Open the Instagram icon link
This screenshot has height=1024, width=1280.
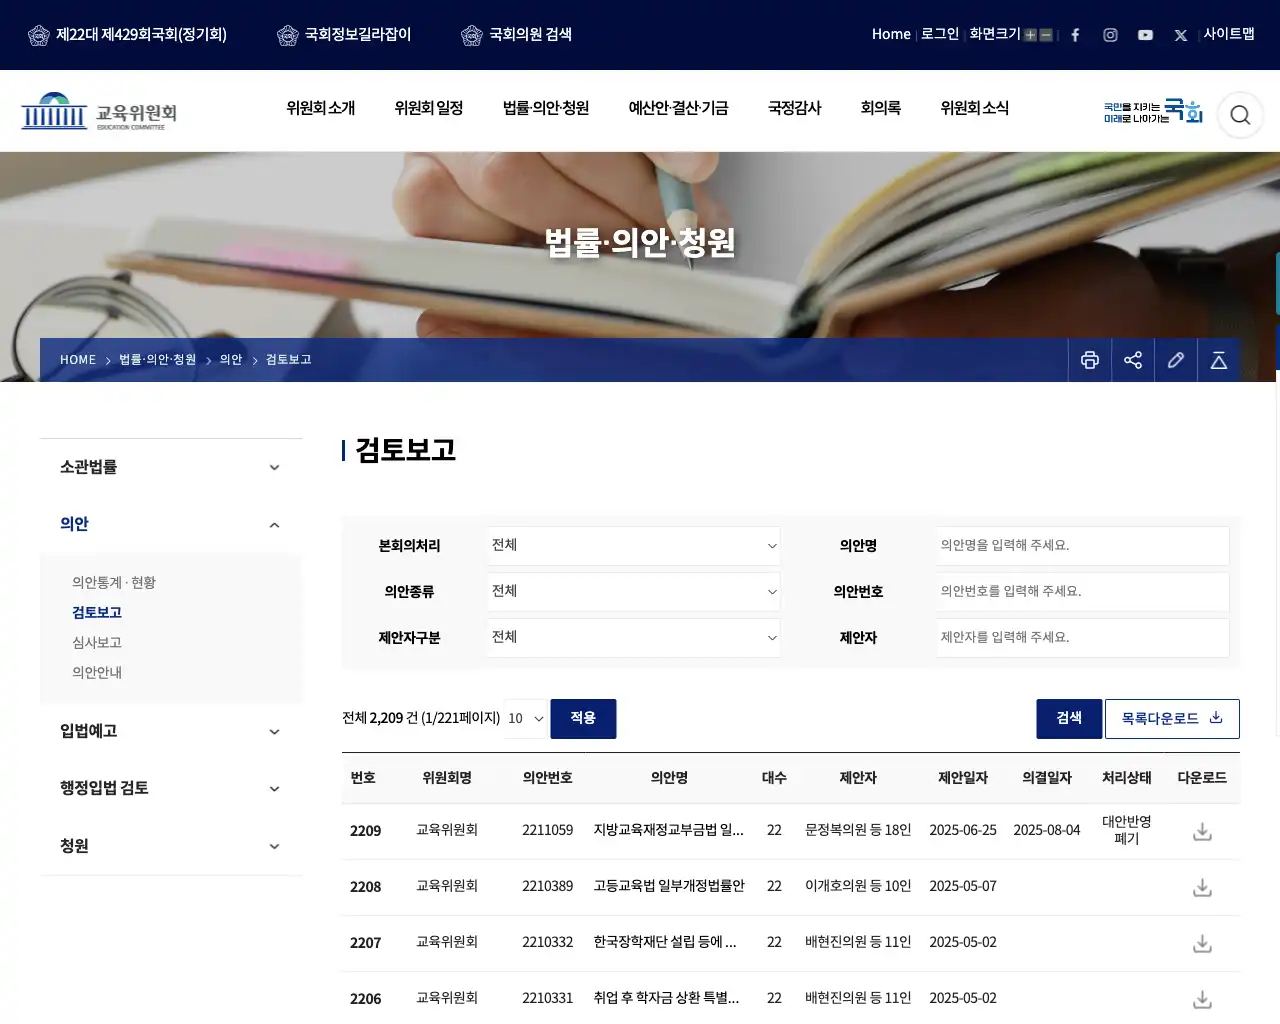pyautogui.click(x=1110, y=35)
